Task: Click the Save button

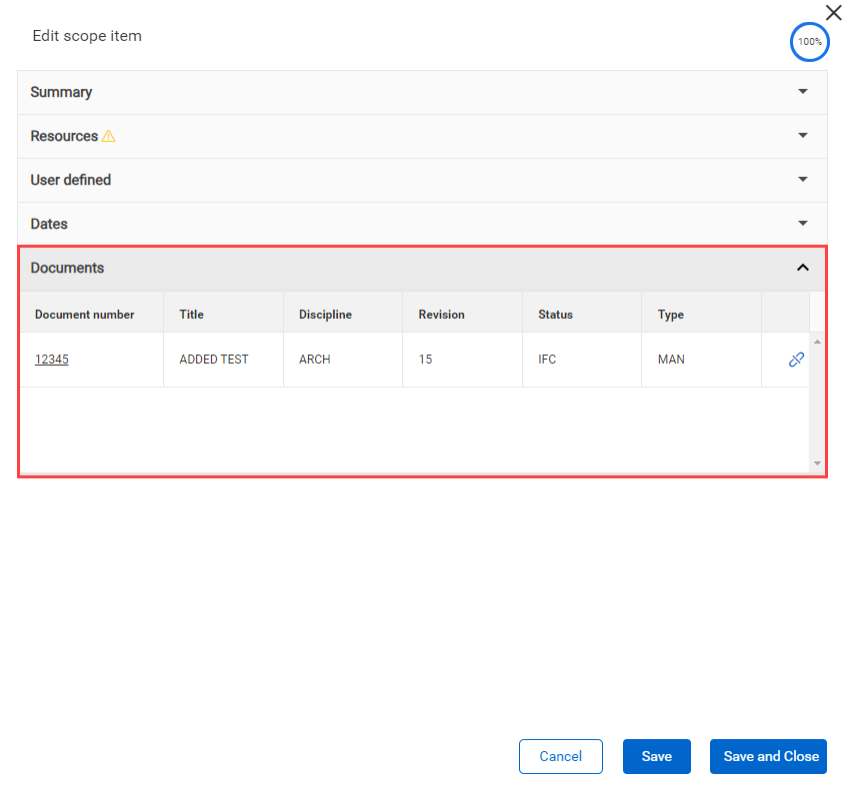Action: pos(656,757)
